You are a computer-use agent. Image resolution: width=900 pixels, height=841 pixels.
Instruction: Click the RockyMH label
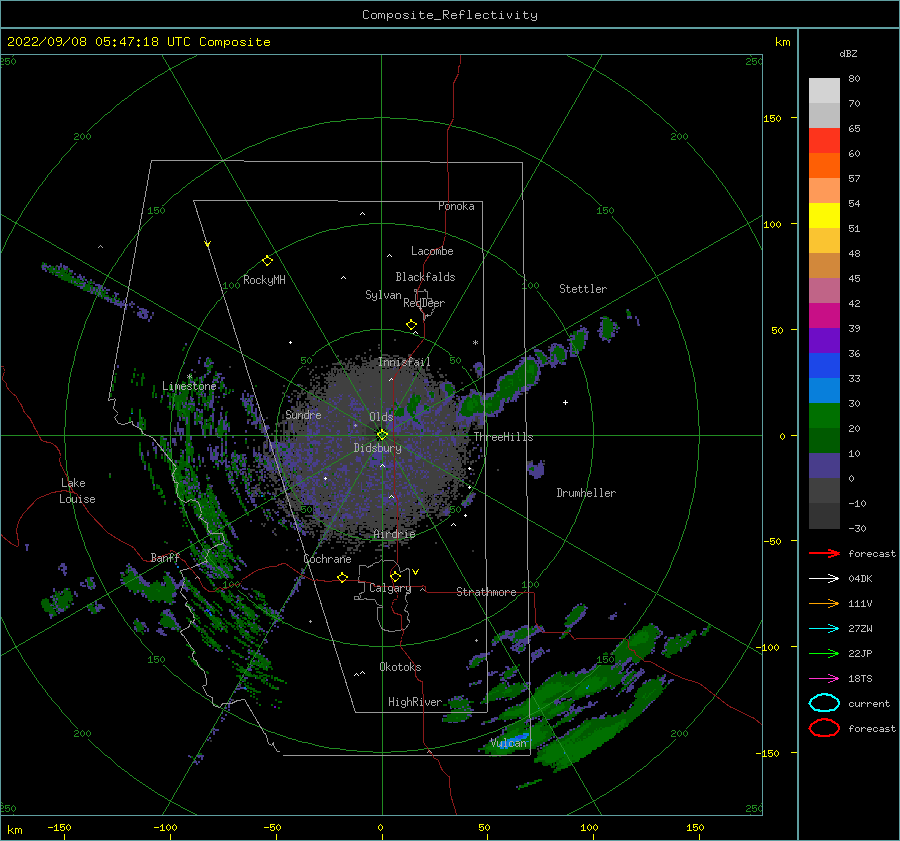(x=263, y=280)
